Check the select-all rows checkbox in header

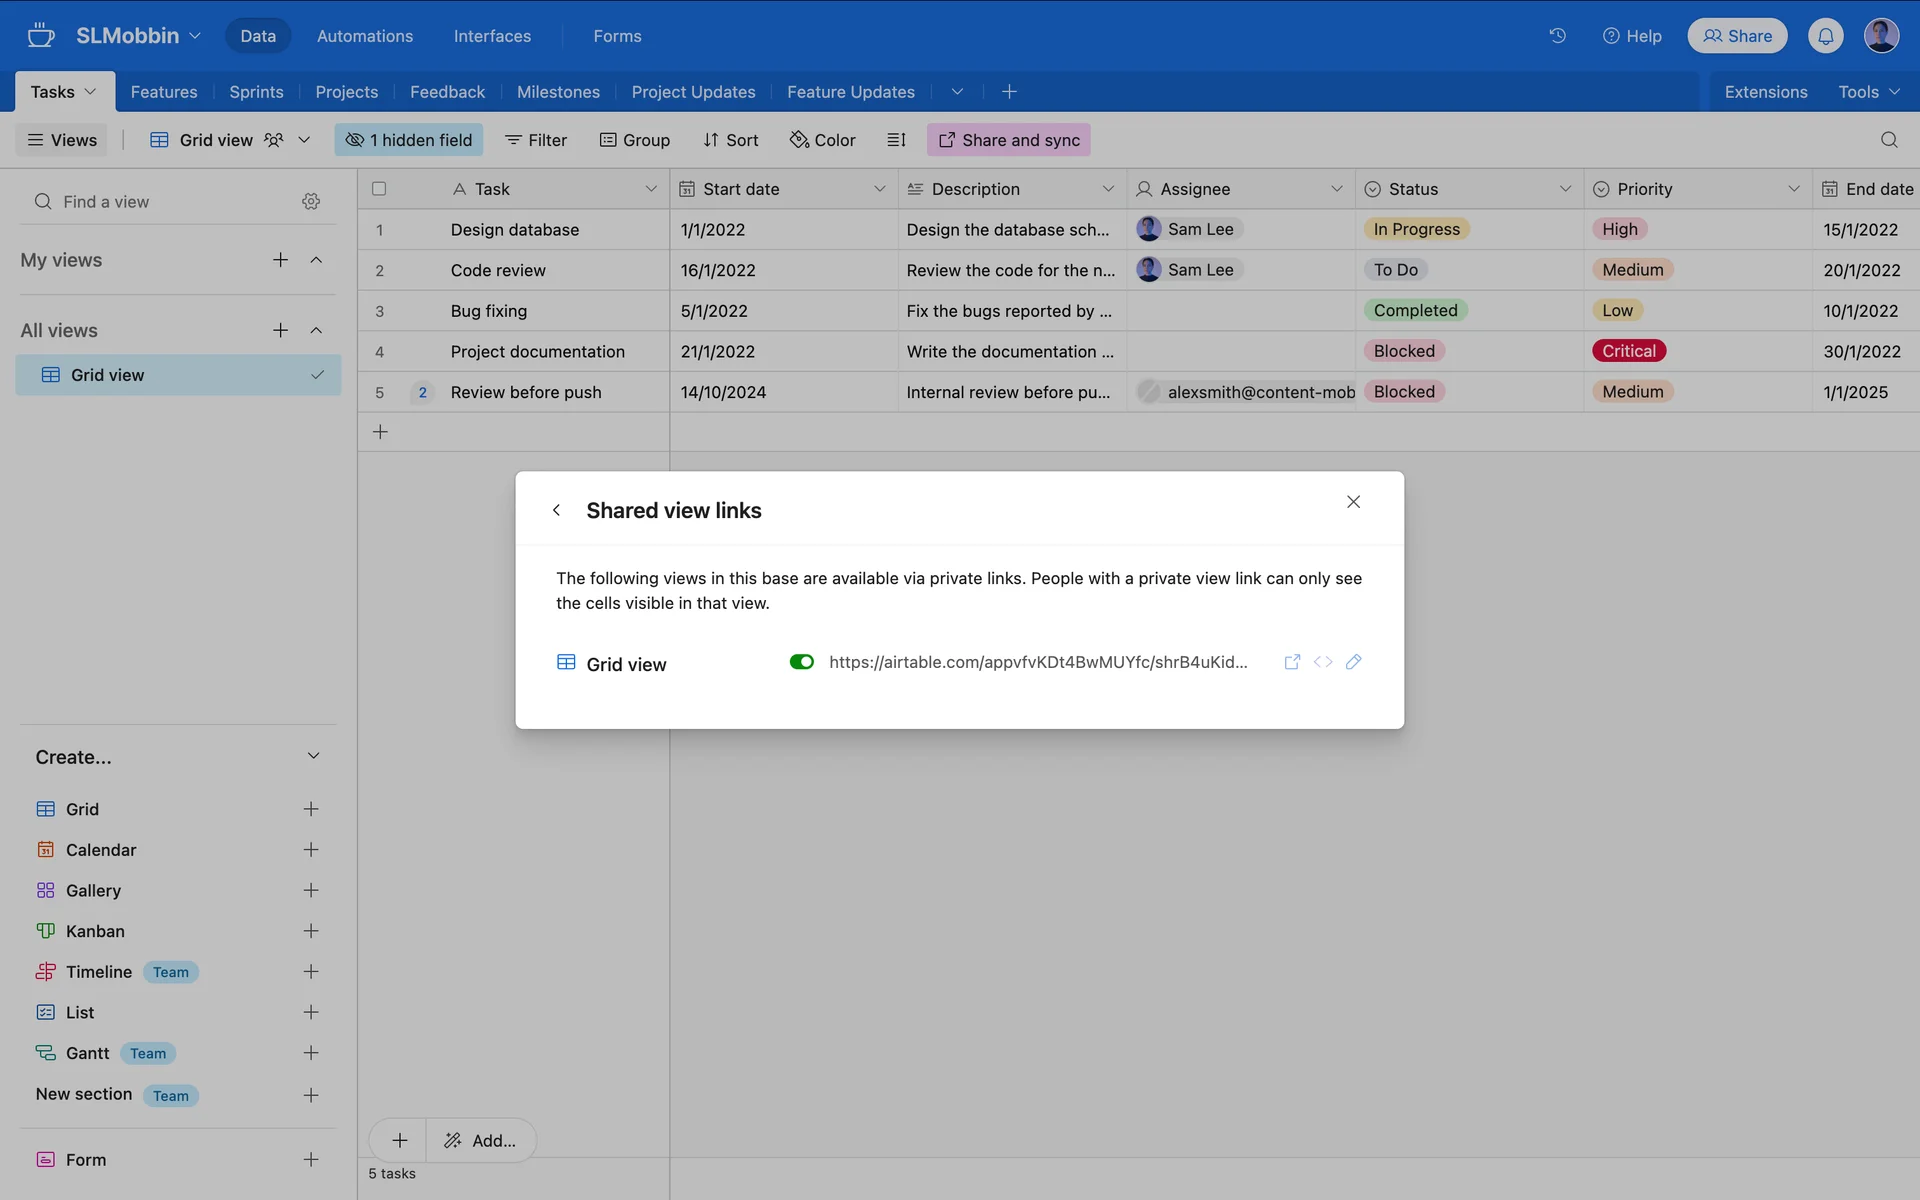point(379,189)
